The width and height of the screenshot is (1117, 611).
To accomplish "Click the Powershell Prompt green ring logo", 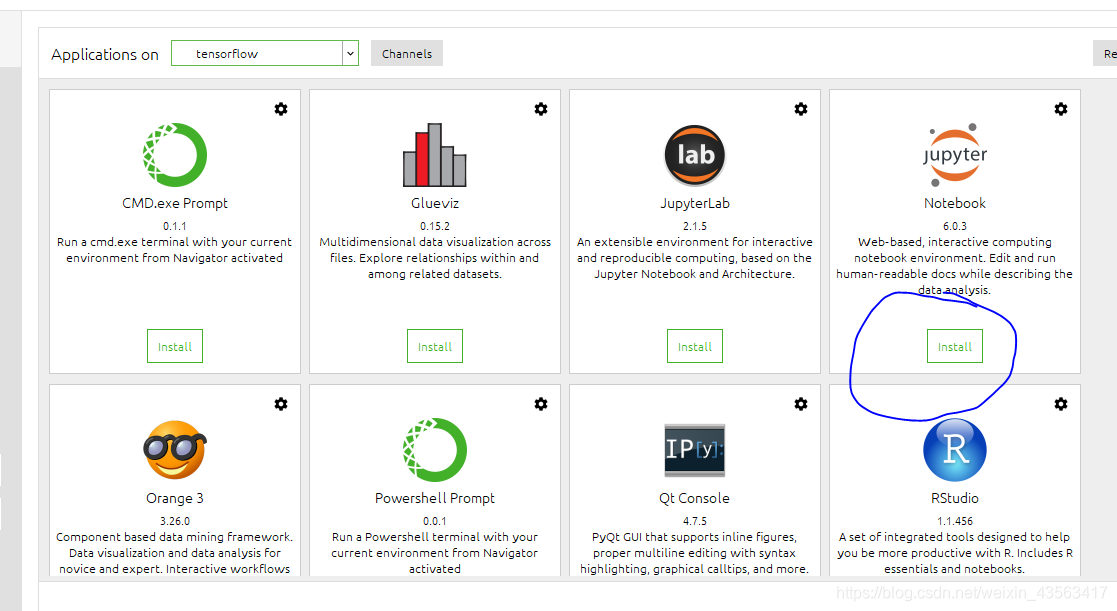I will (435, 449).
